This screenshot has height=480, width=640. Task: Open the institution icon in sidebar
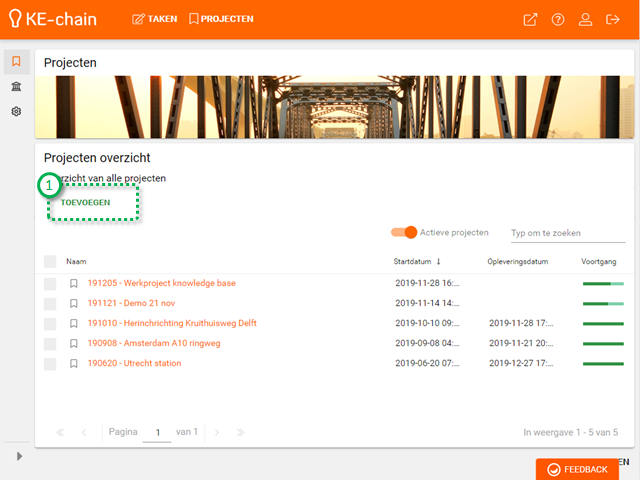pyautogui.click(x=16, y=87)
